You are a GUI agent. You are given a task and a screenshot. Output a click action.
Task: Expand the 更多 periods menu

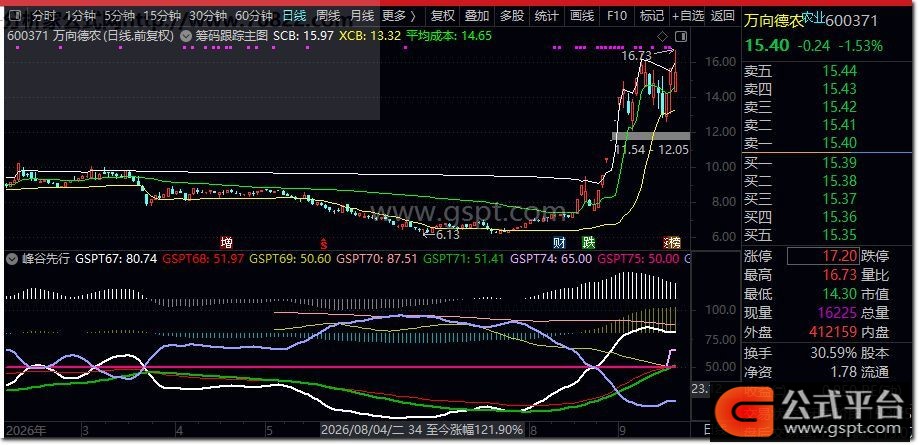[398, 16]
